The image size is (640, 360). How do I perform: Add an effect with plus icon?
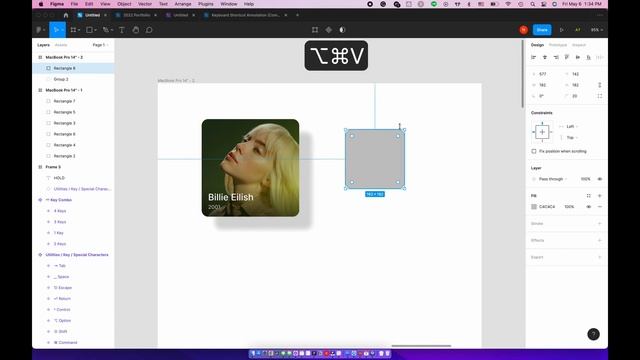pos(600,240)
